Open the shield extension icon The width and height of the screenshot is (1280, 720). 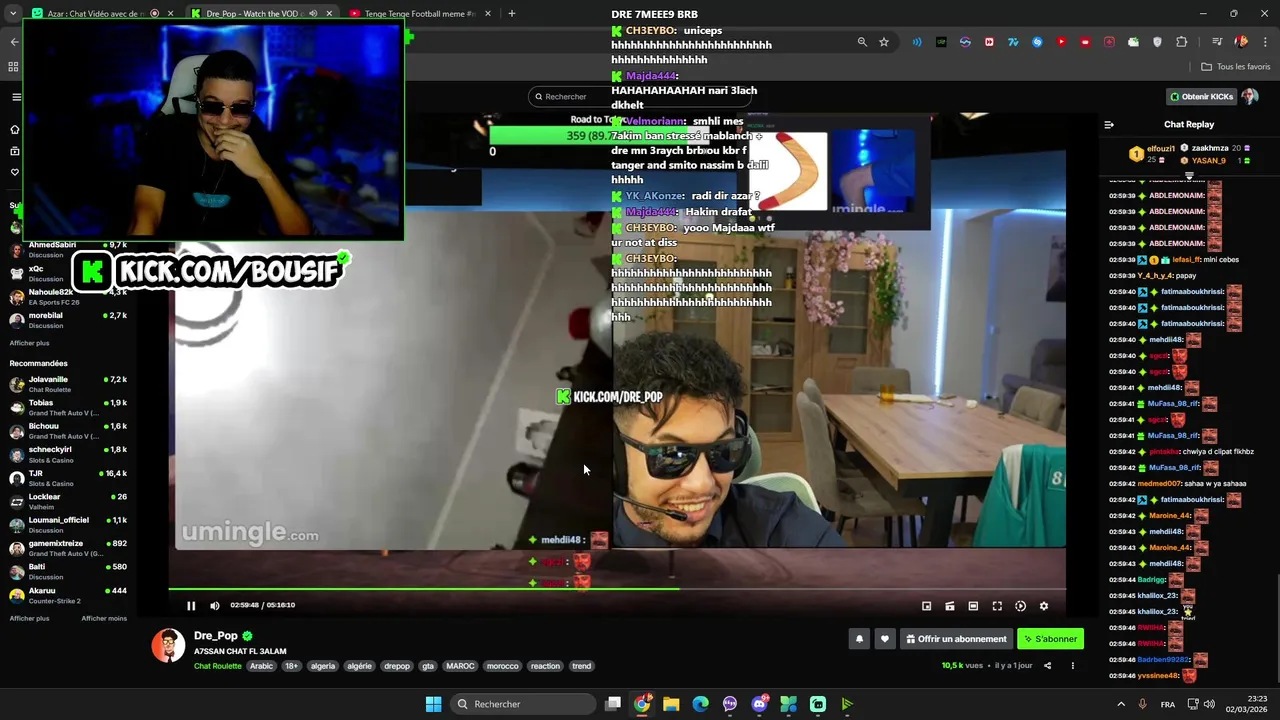tap(1158, 42)
